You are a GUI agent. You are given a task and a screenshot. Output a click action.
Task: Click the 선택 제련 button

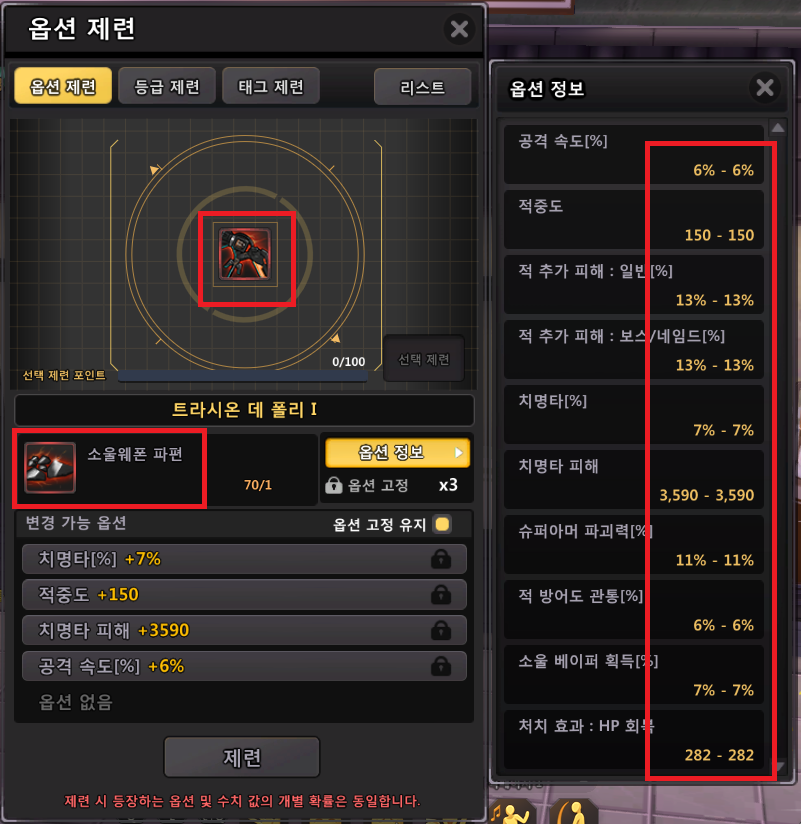[424, 359]
